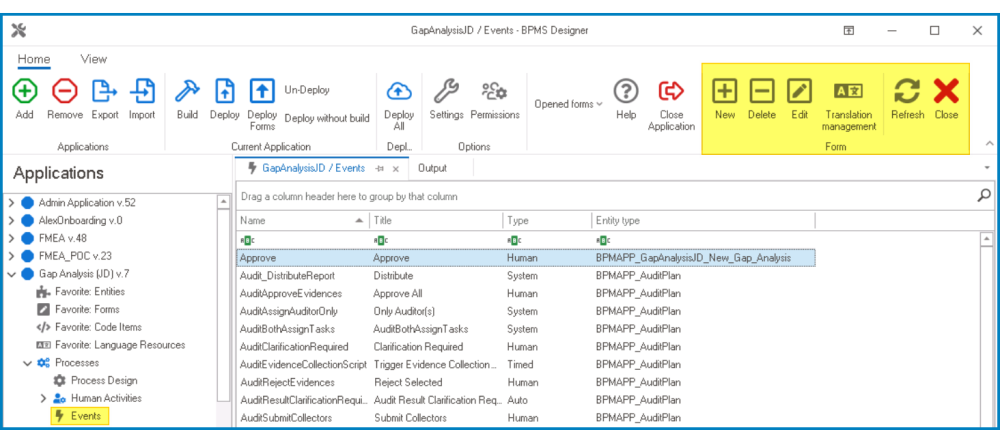Pin the GapAnalysisJD / Events tab

379,168
